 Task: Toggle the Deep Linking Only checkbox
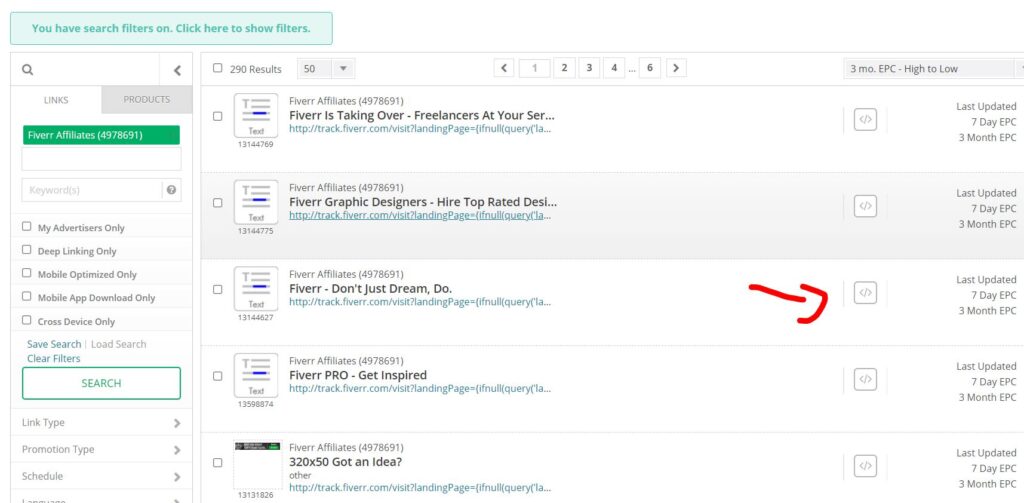(27, 250)
